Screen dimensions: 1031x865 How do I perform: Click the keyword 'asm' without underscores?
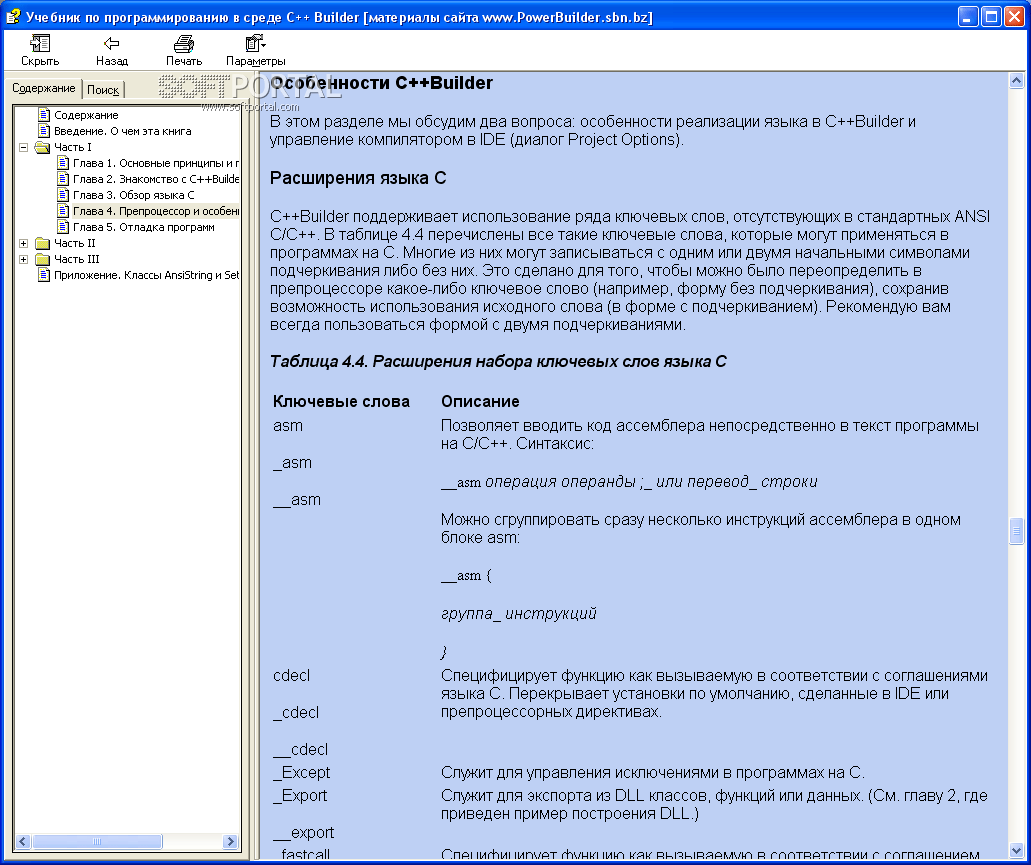pos(288,426)
